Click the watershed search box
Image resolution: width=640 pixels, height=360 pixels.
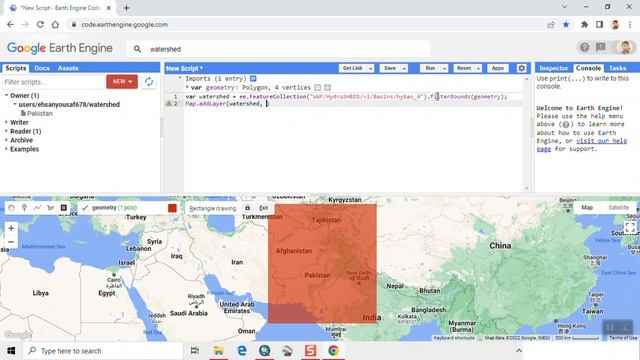pyautogui.click(x=278, y=49)
